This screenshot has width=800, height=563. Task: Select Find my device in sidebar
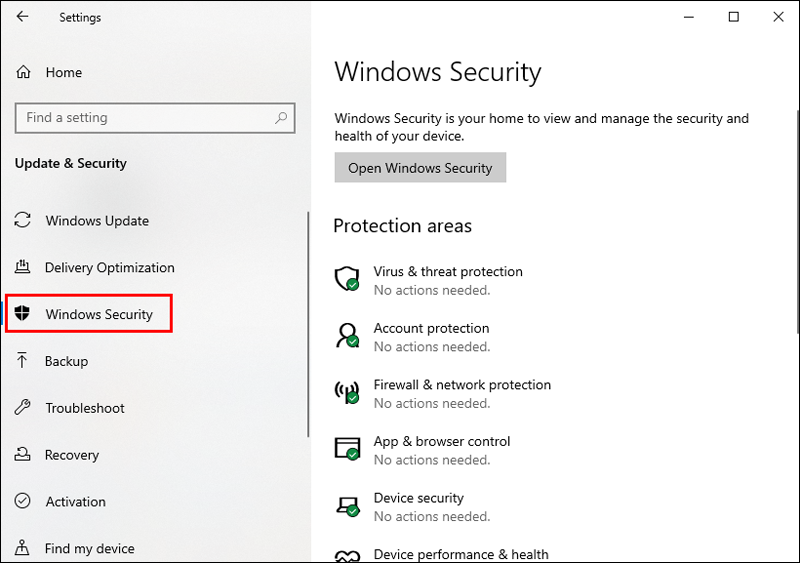pos(89,548)
